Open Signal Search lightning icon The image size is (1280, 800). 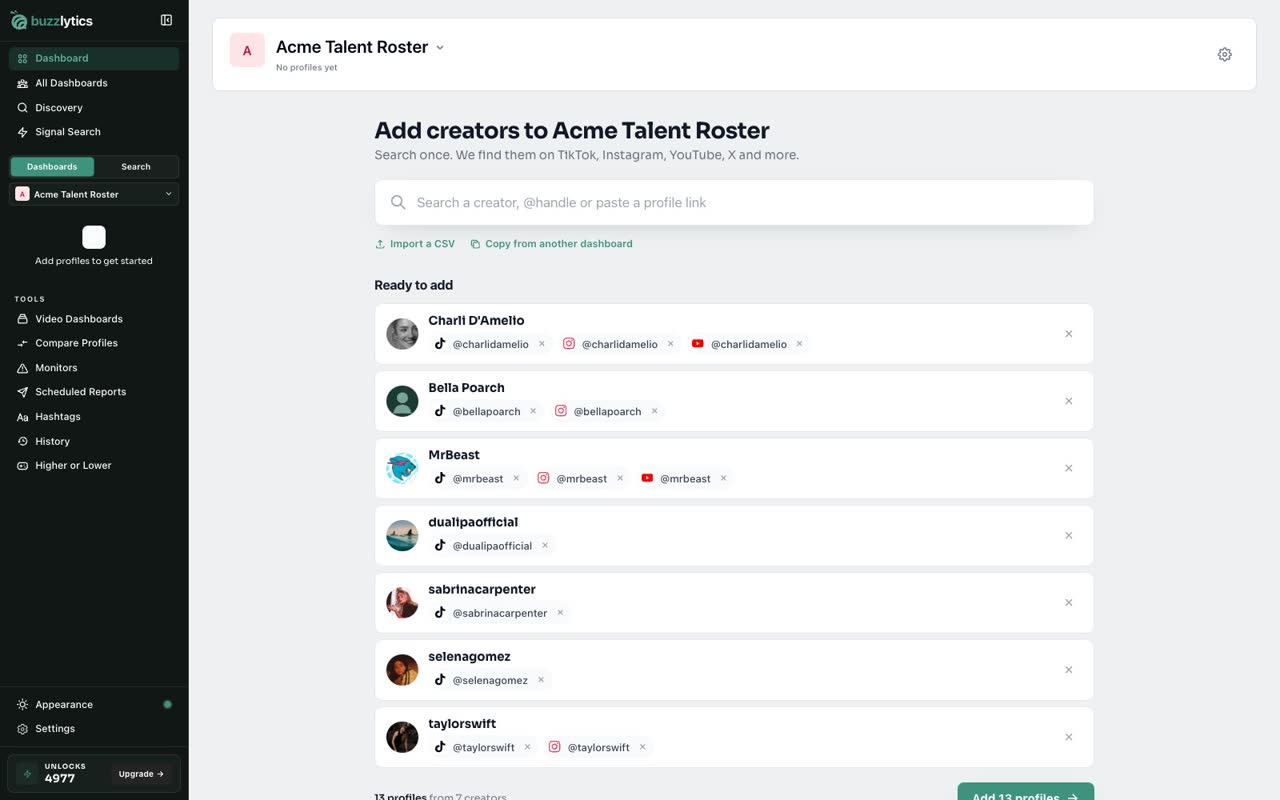(x=22, y=132)
